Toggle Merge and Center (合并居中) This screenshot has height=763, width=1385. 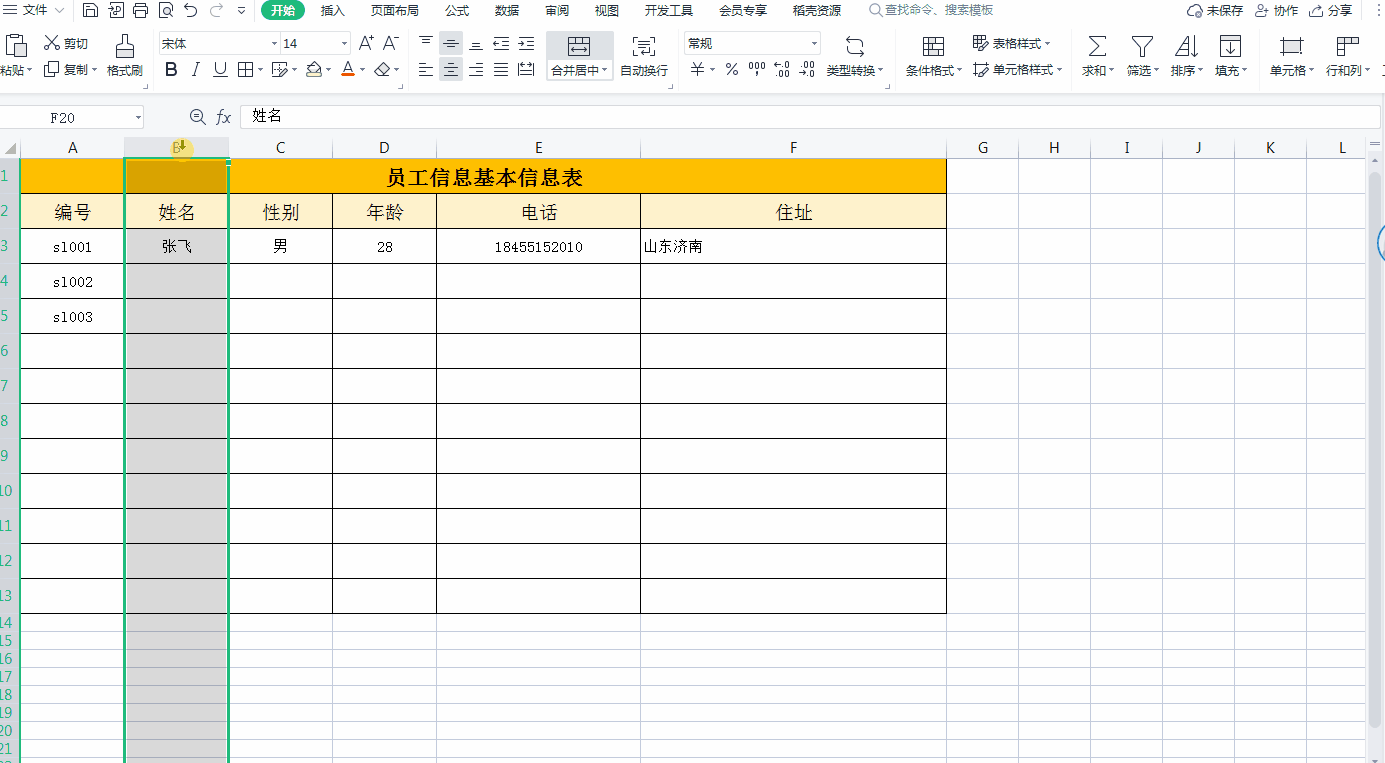pyautogui.click(x=579, y=56)
